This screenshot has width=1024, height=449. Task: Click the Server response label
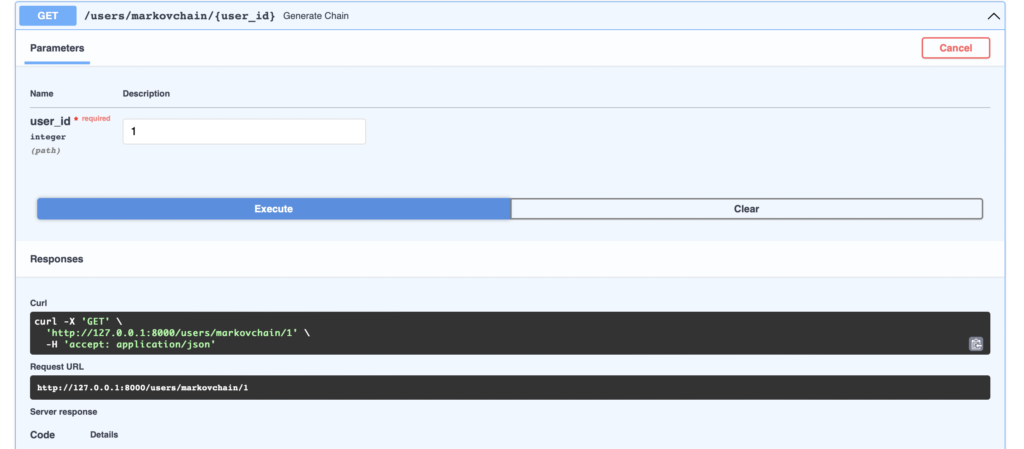point(63,411)
